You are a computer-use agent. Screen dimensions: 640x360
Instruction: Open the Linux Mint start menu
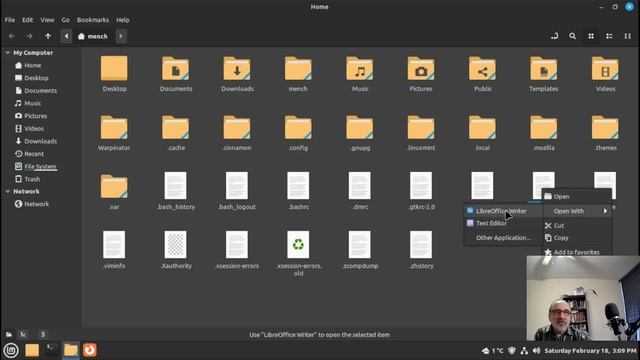click(x=11, y=350)
